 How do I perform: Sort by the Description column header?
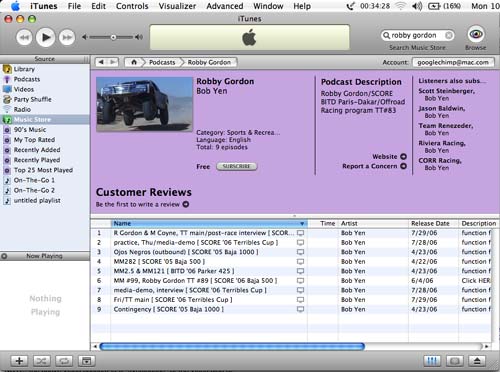[x=479, y=223]
